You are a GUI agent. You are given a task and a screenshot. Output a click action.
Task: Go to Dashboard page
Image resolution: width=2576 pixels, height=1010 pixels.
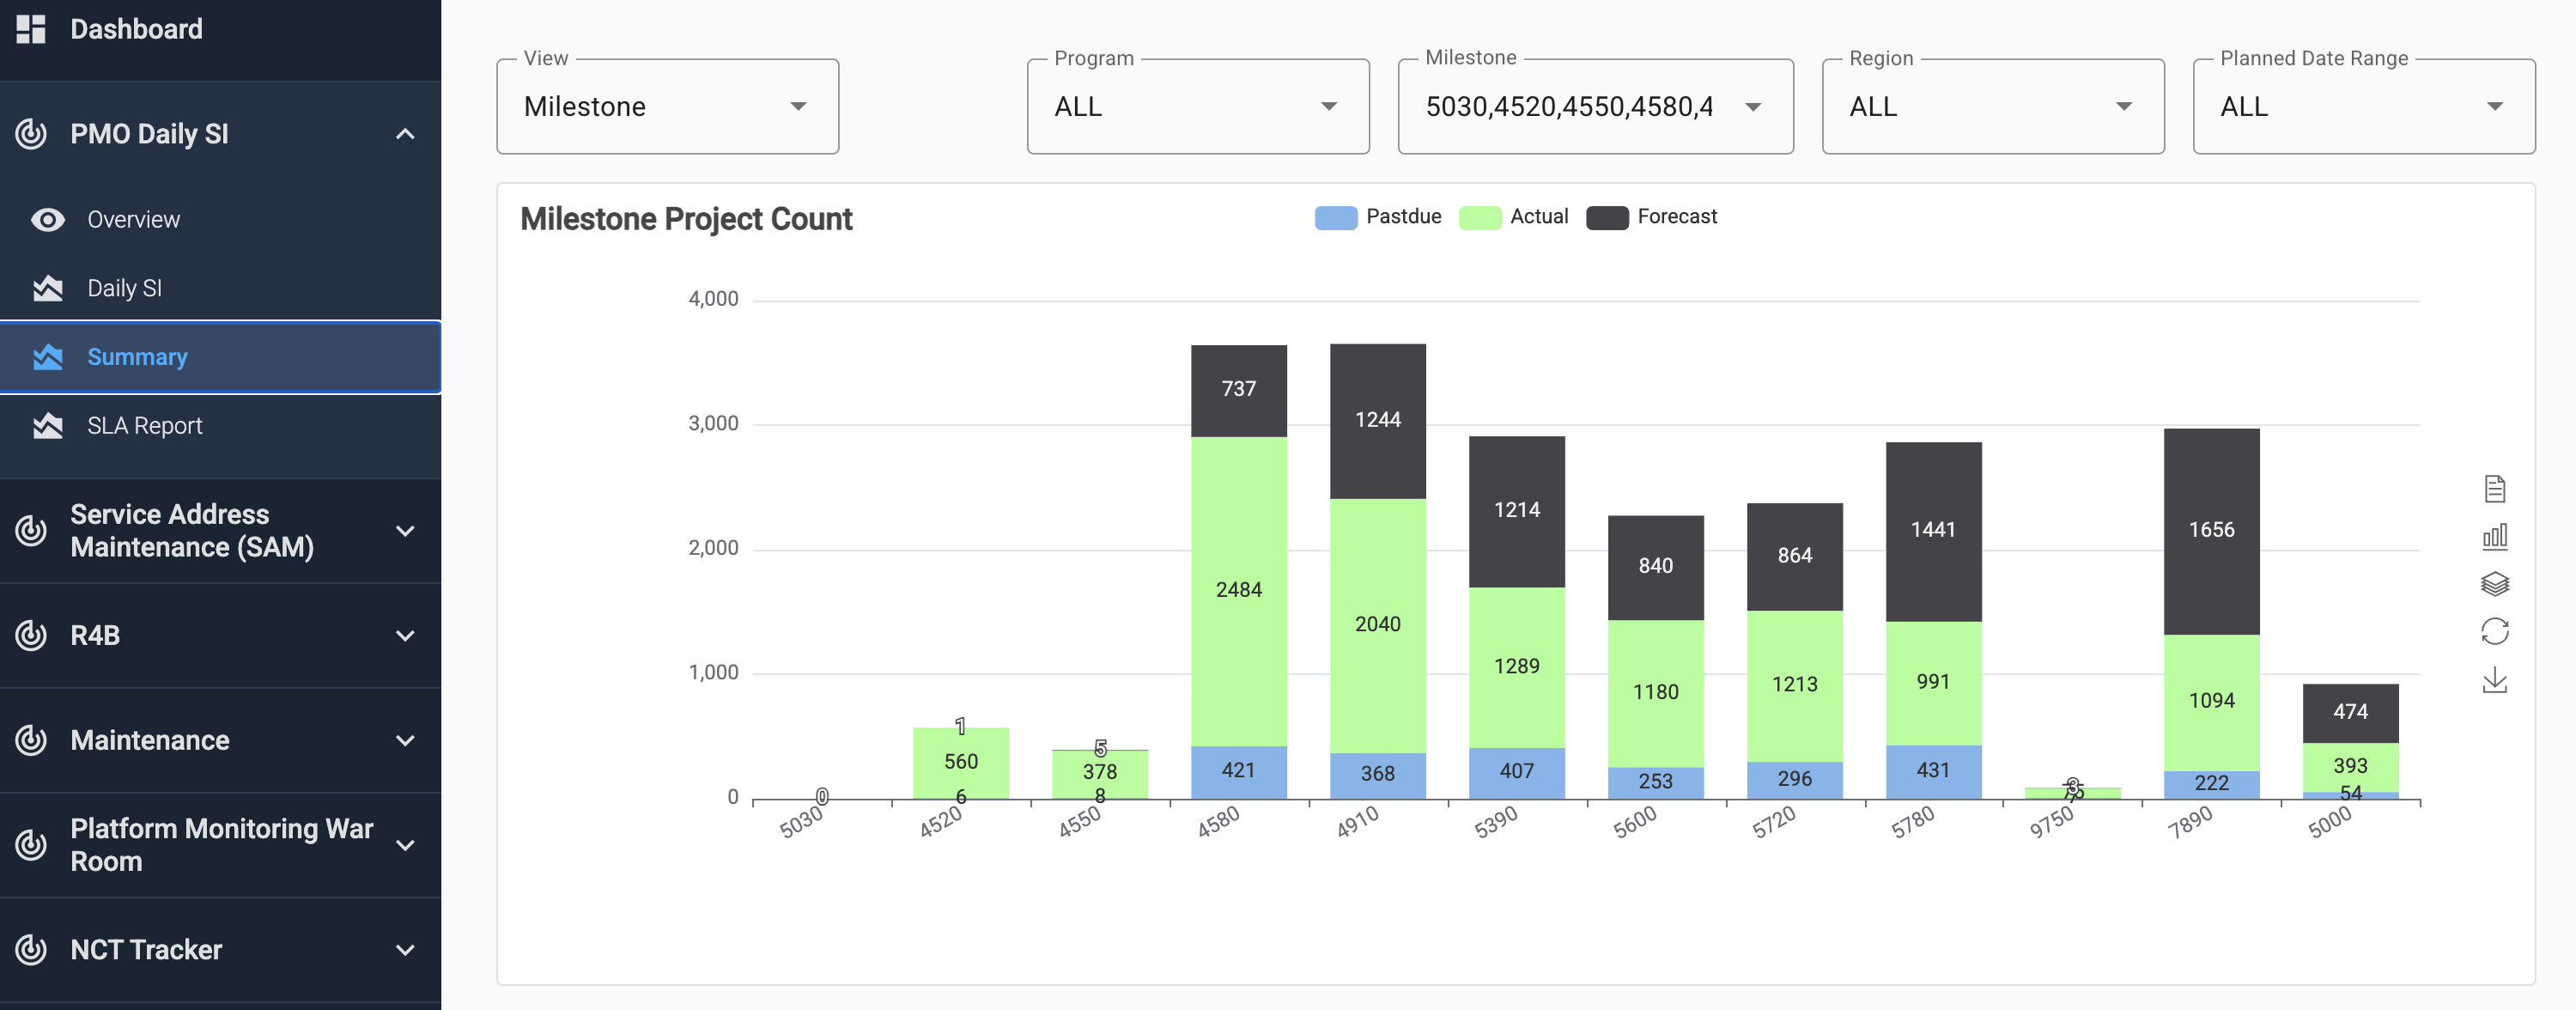tap(136, 29)
